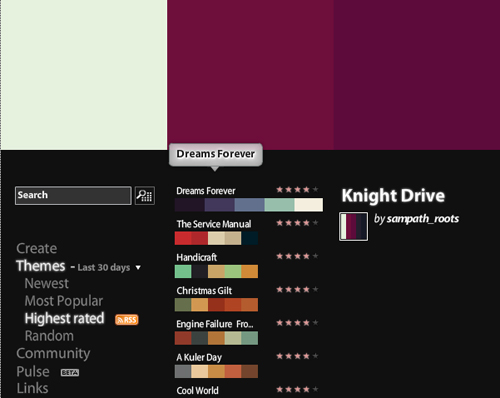Select Highest rated themes
The image size is (500, 398).
pos(64,318)
